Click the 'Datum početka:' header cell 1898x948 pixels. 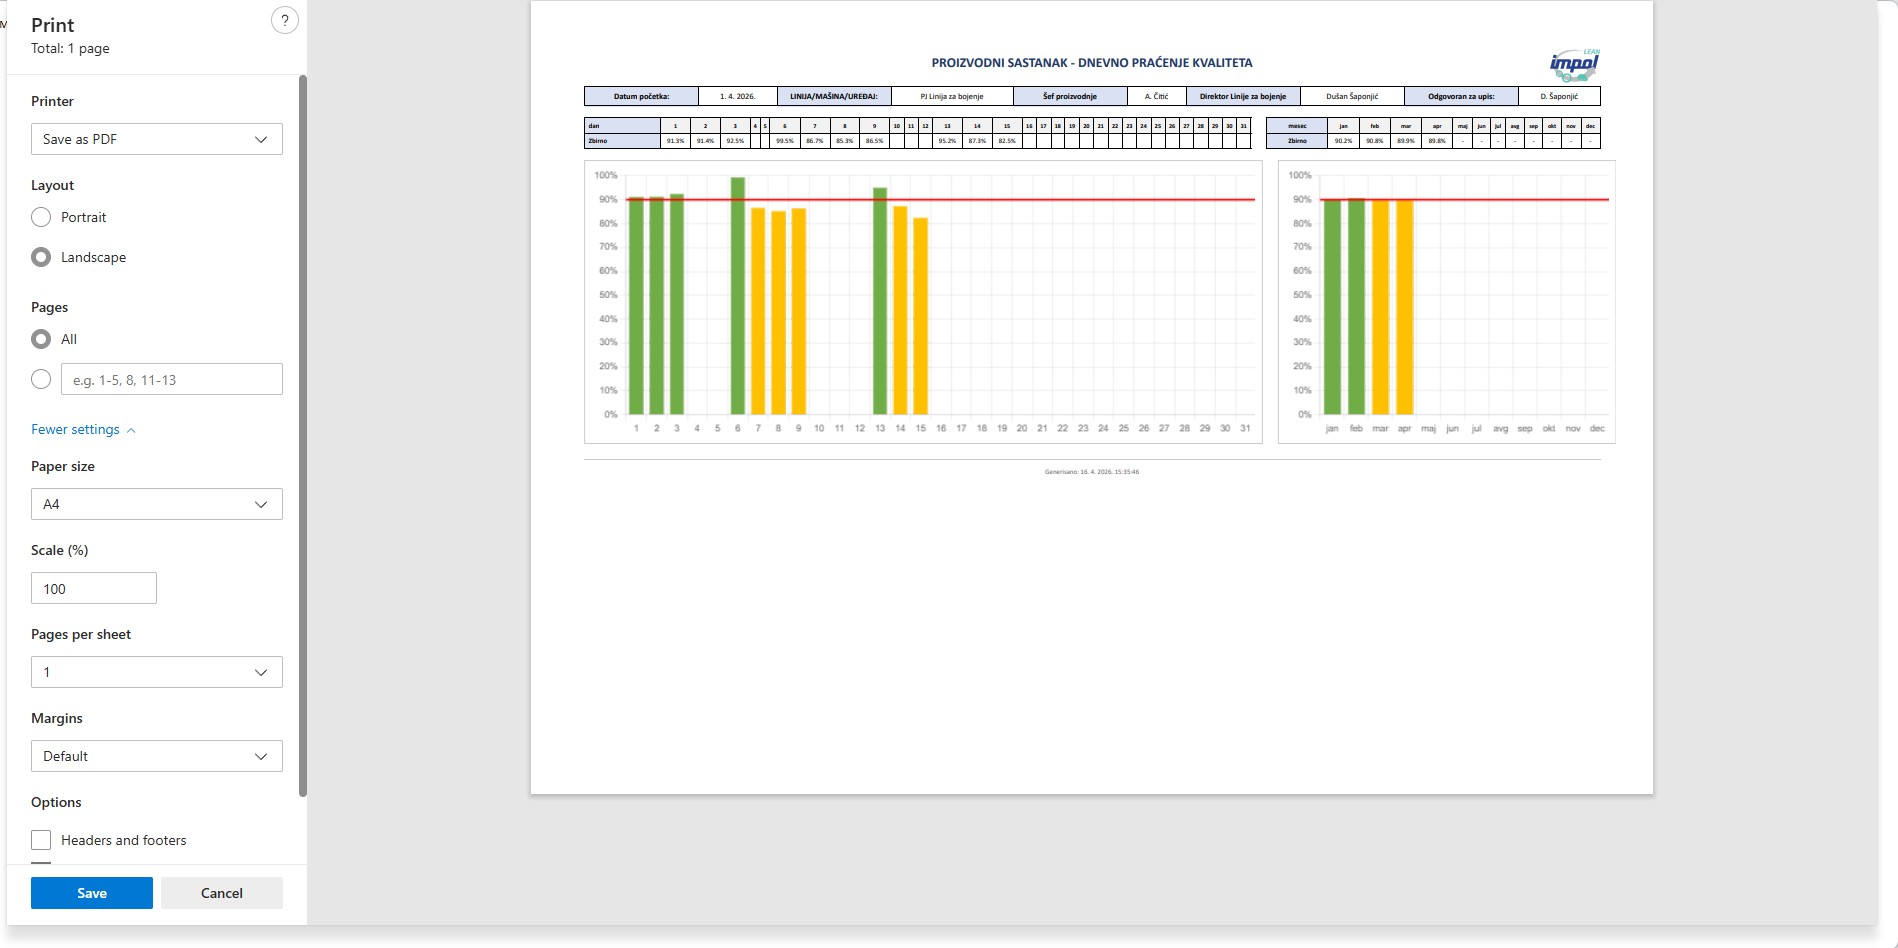tap(641, 96)
